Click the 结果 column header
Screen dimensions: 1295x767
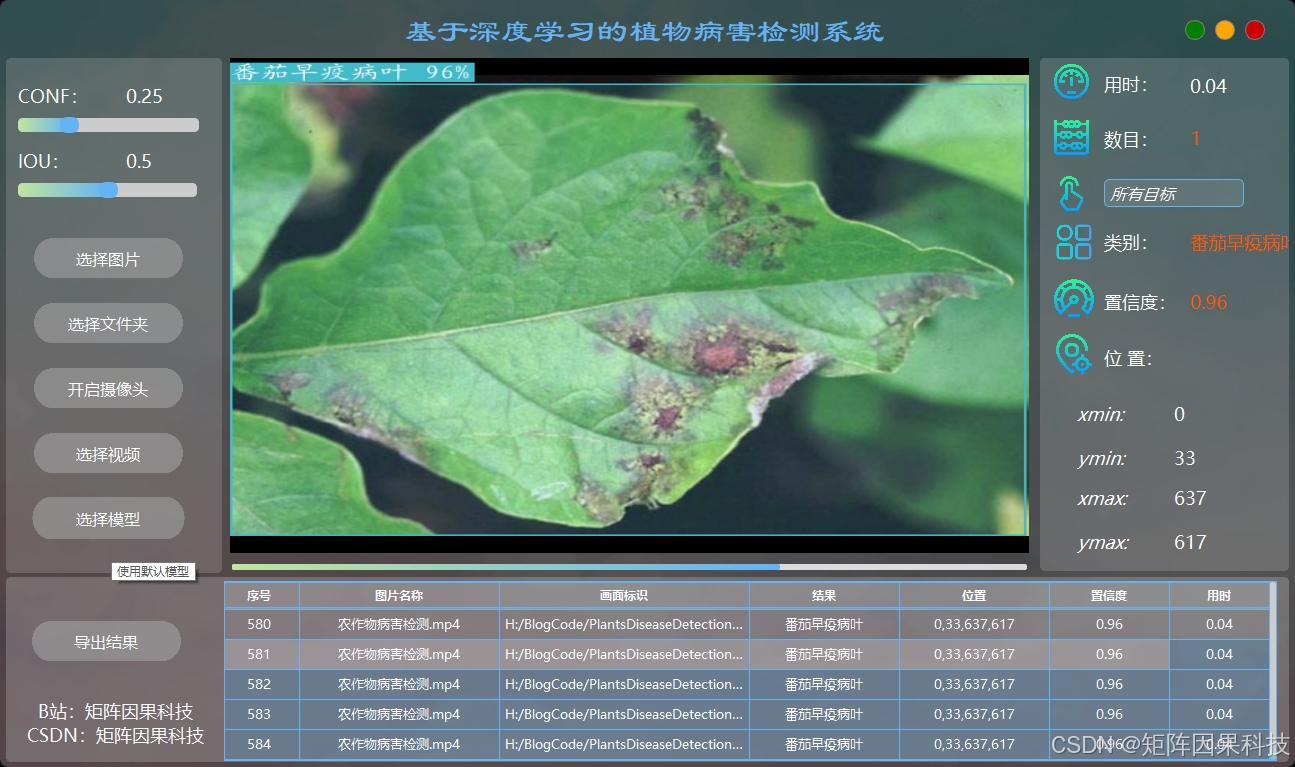point(824,595)
